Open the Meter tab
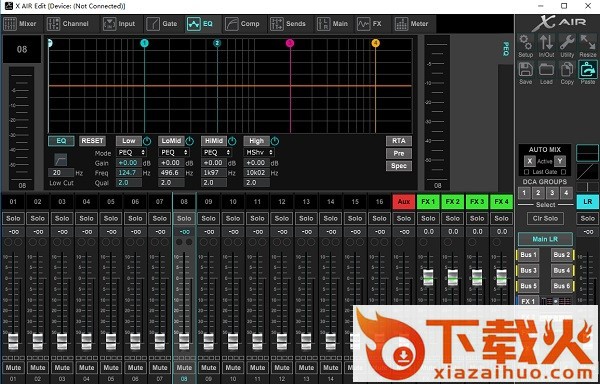Image resolution: width=600 pixels, height=384 pixels. [x=412, y=24]
